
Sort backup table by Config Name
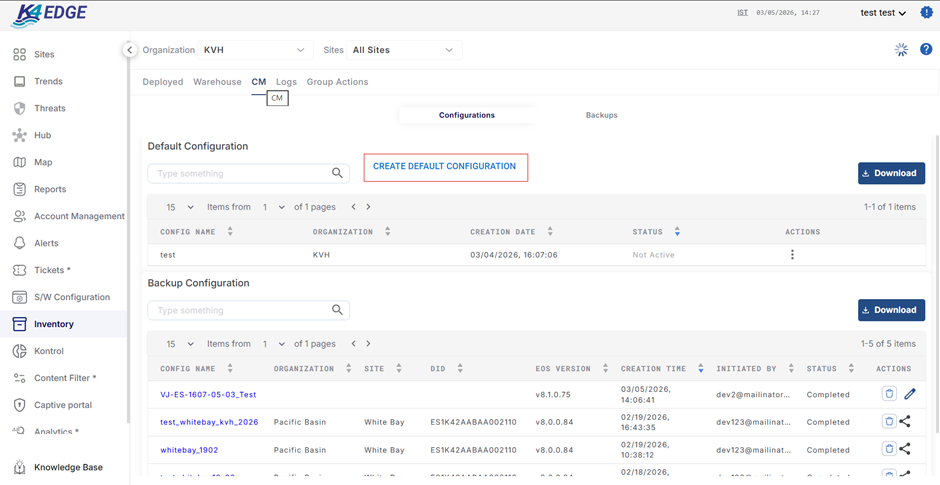point(230,369)
